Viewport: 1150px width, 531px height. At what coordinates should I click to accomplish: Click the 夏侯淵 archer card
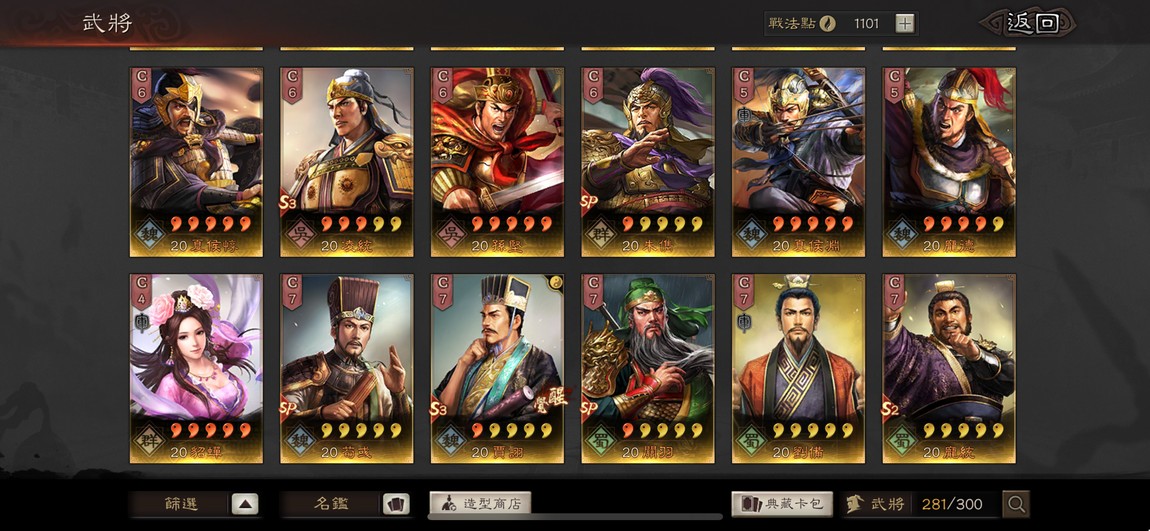click(x=799, y=162)
